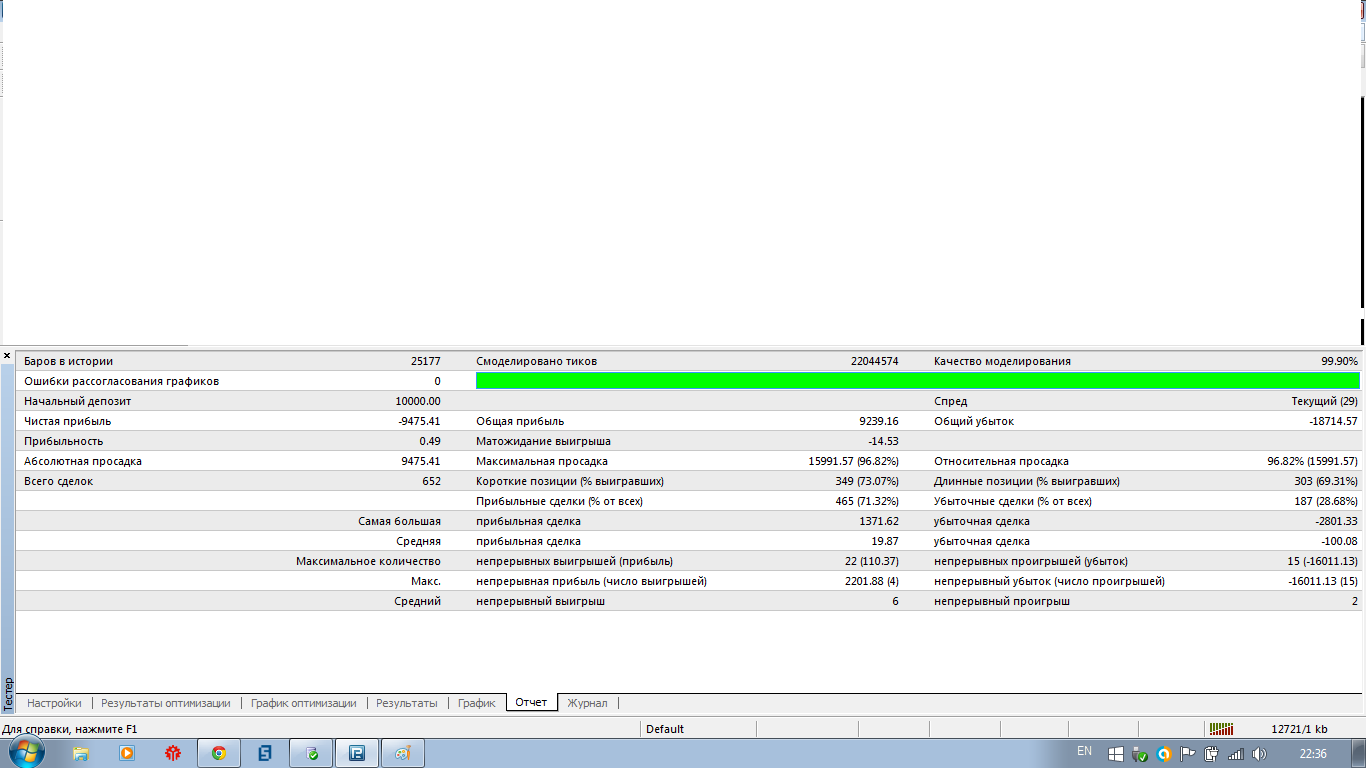Select the value 25177
Screen dimensions: 1366x768
(x=425, y=361)
